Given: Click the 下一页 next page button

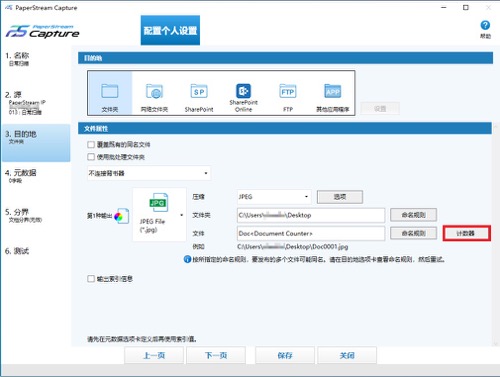Looking at the screenshot, I should click(216, 355).
